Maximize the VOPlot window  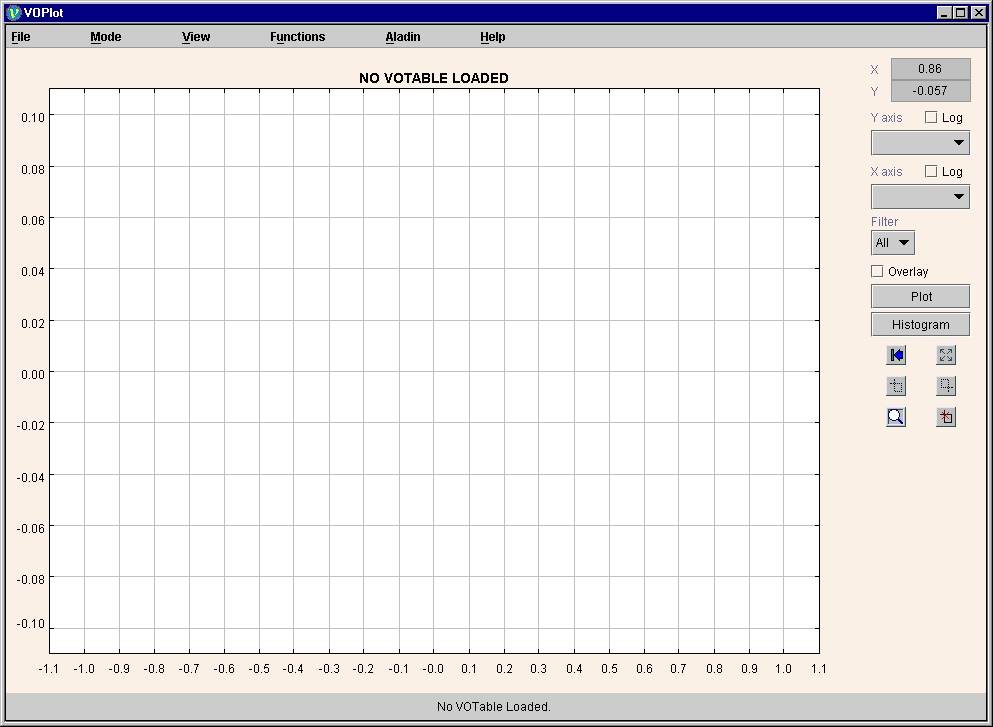(x=961, y=13)
